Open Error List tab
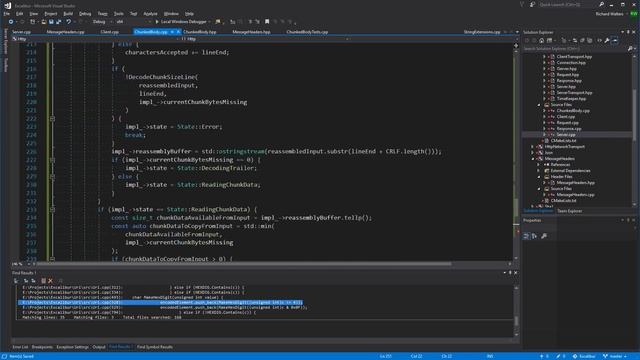 (20, 347)
